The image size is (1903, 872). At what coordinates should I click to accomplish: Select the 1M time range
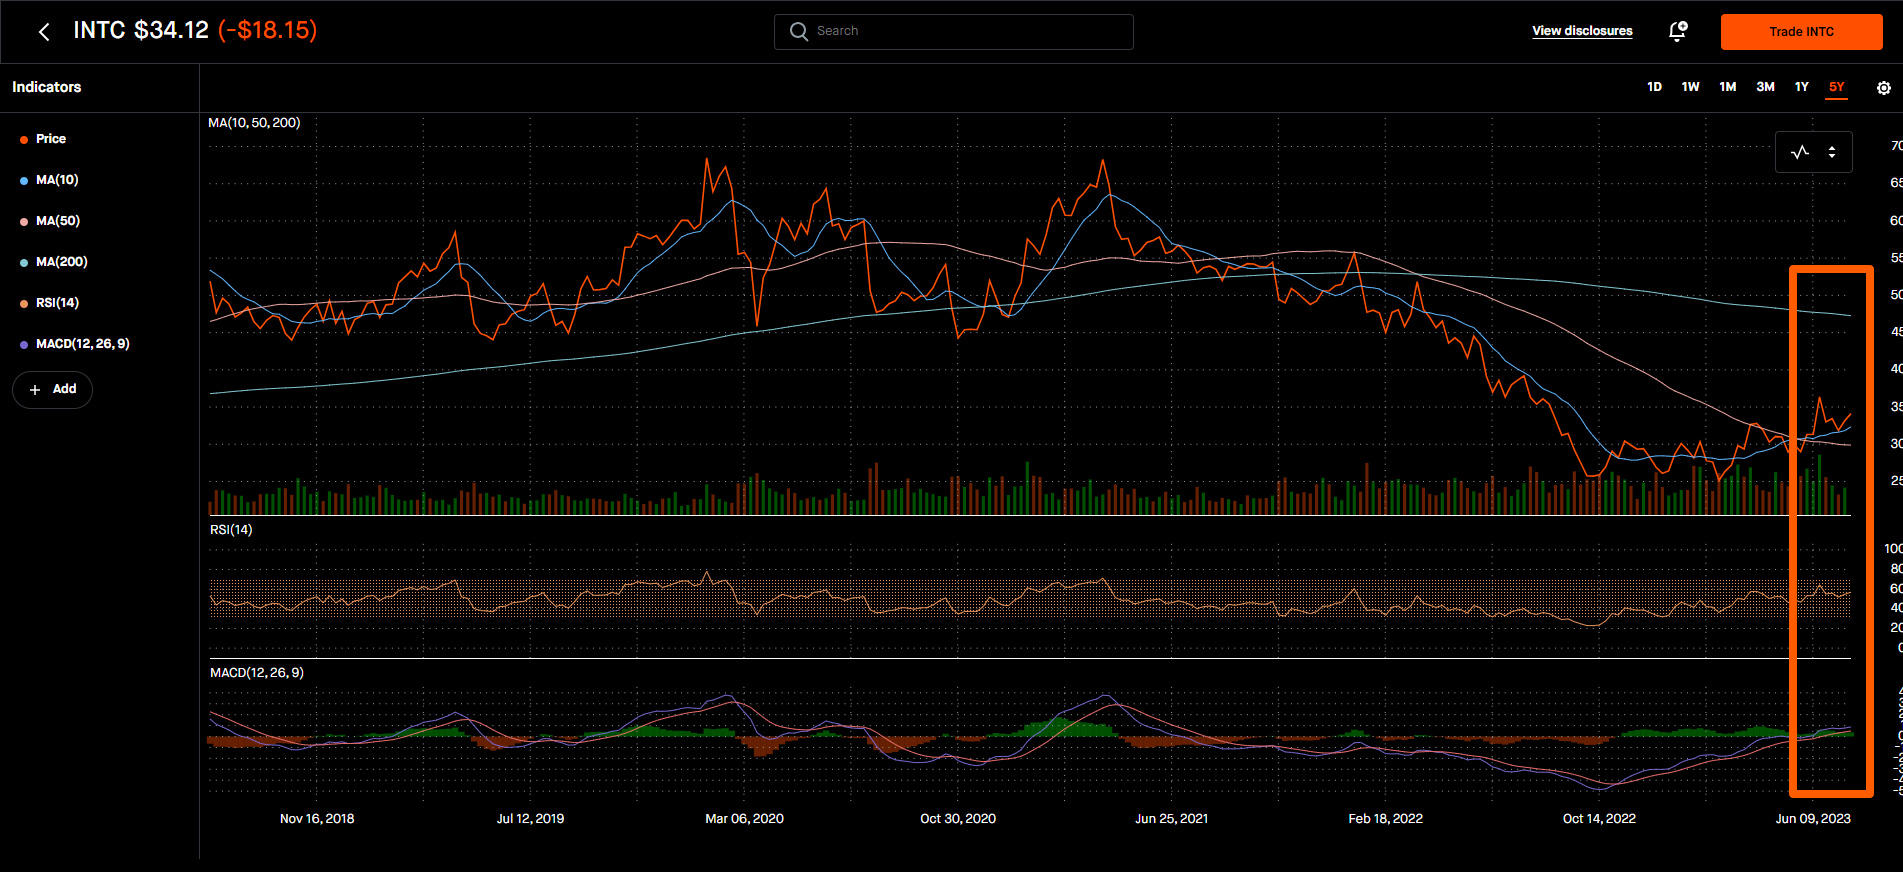pyautogui.click(x=1728, y=87)
